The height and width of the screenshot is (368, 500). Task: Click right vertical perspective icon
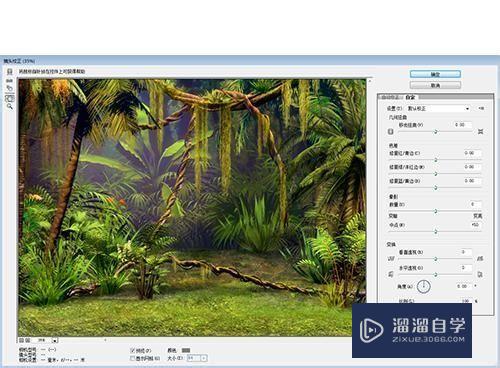(x=480, y=259)
